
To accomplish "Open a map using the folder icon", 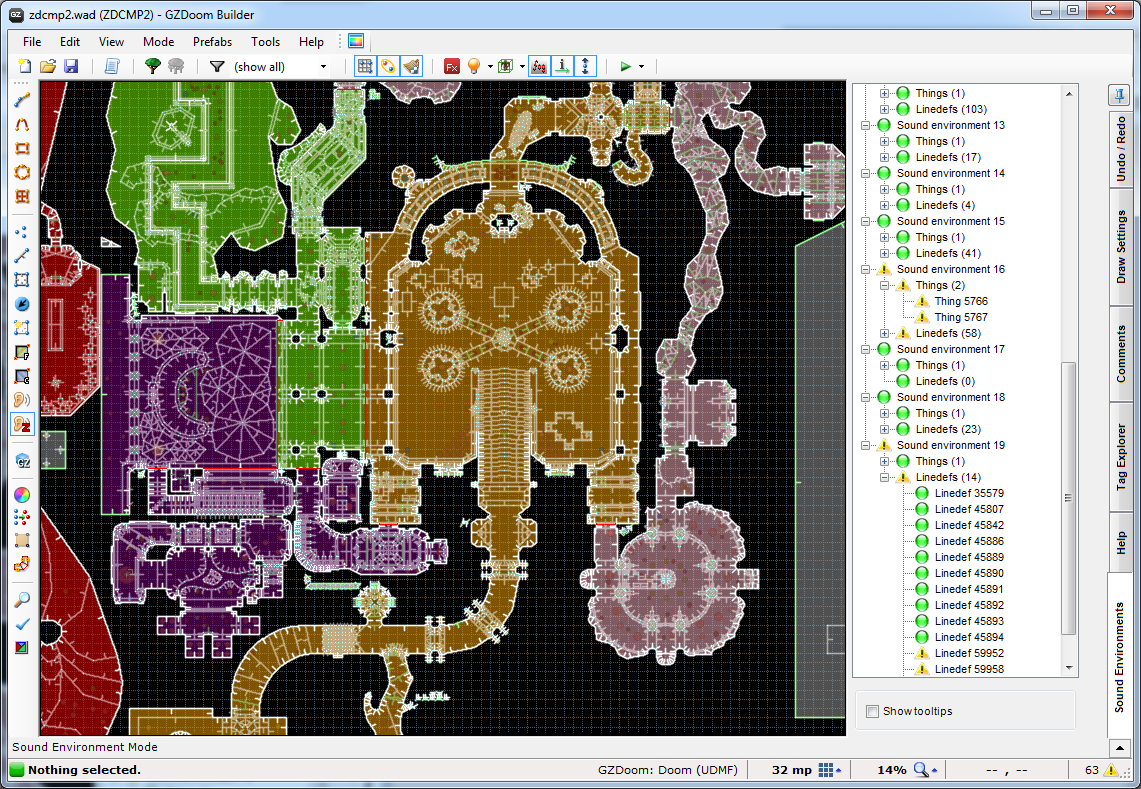I will pyautogui.click(x=48, y=66).
